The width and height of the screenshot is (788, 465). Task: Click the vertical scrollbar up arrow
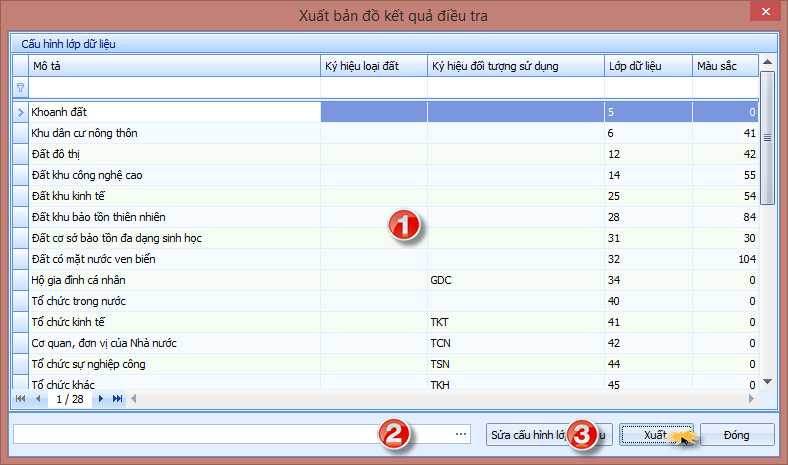[767, 64]
